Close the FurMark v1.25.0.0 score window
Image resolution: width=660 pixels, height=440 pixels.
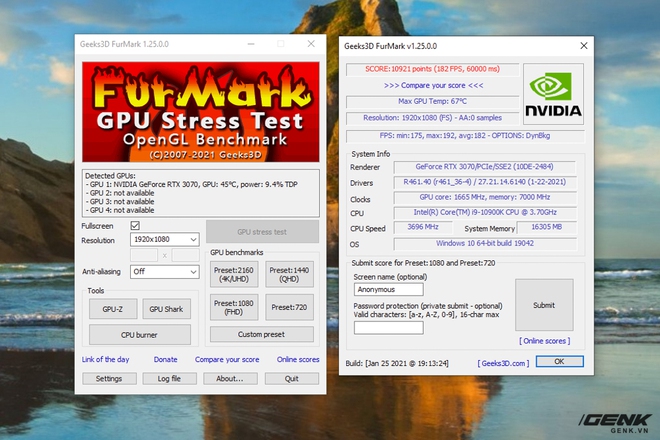[584, 45]
